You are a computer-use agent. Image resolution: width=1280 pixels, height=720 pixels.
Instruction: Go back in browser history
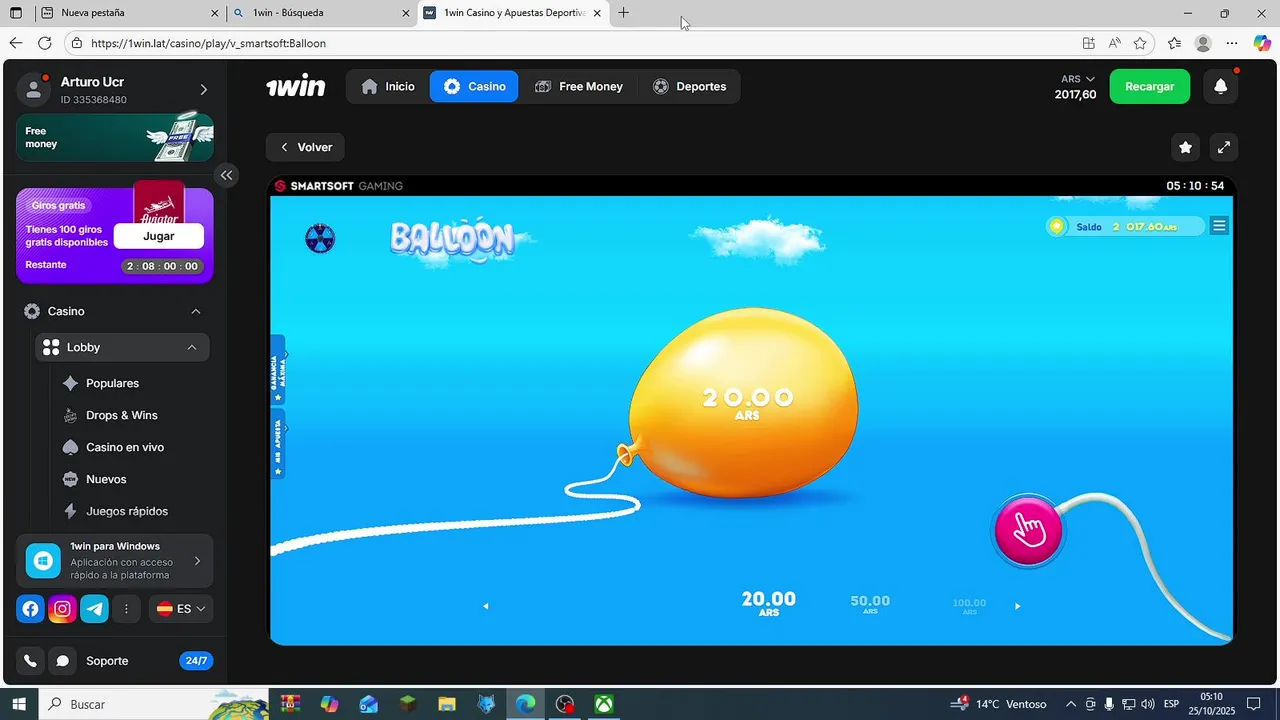(x=15, y=43)
